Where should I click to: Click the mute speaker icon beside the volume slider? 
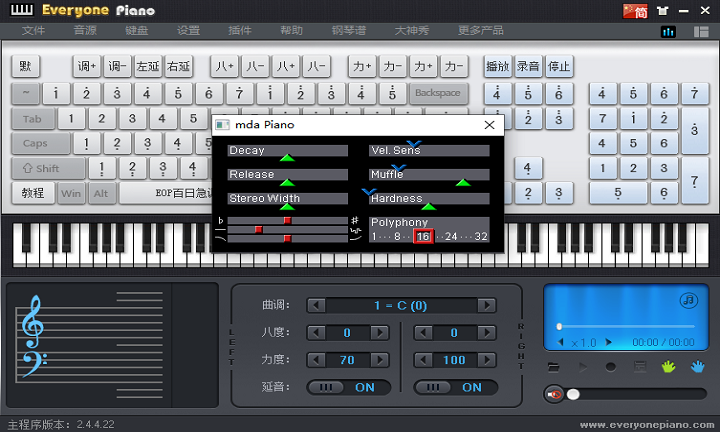pos(555,394)
